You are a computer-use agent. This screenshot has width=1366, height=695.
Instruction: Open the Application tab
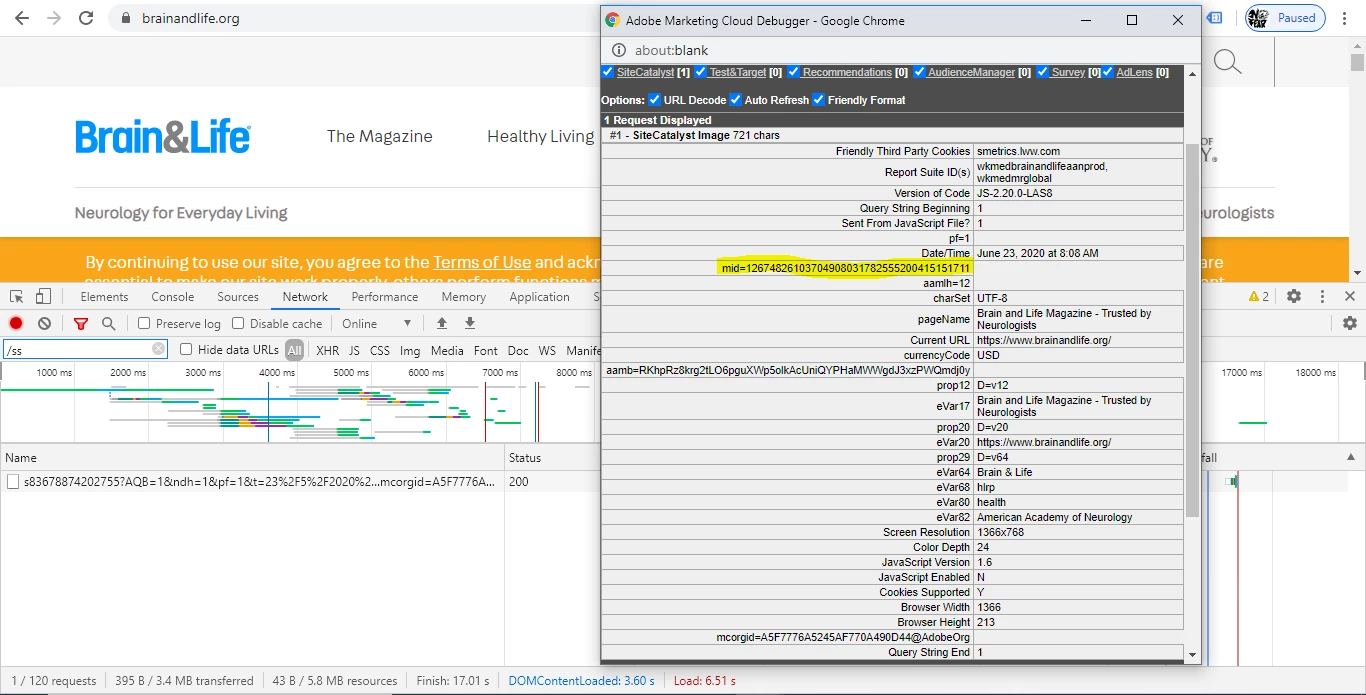tap(539, 296)
